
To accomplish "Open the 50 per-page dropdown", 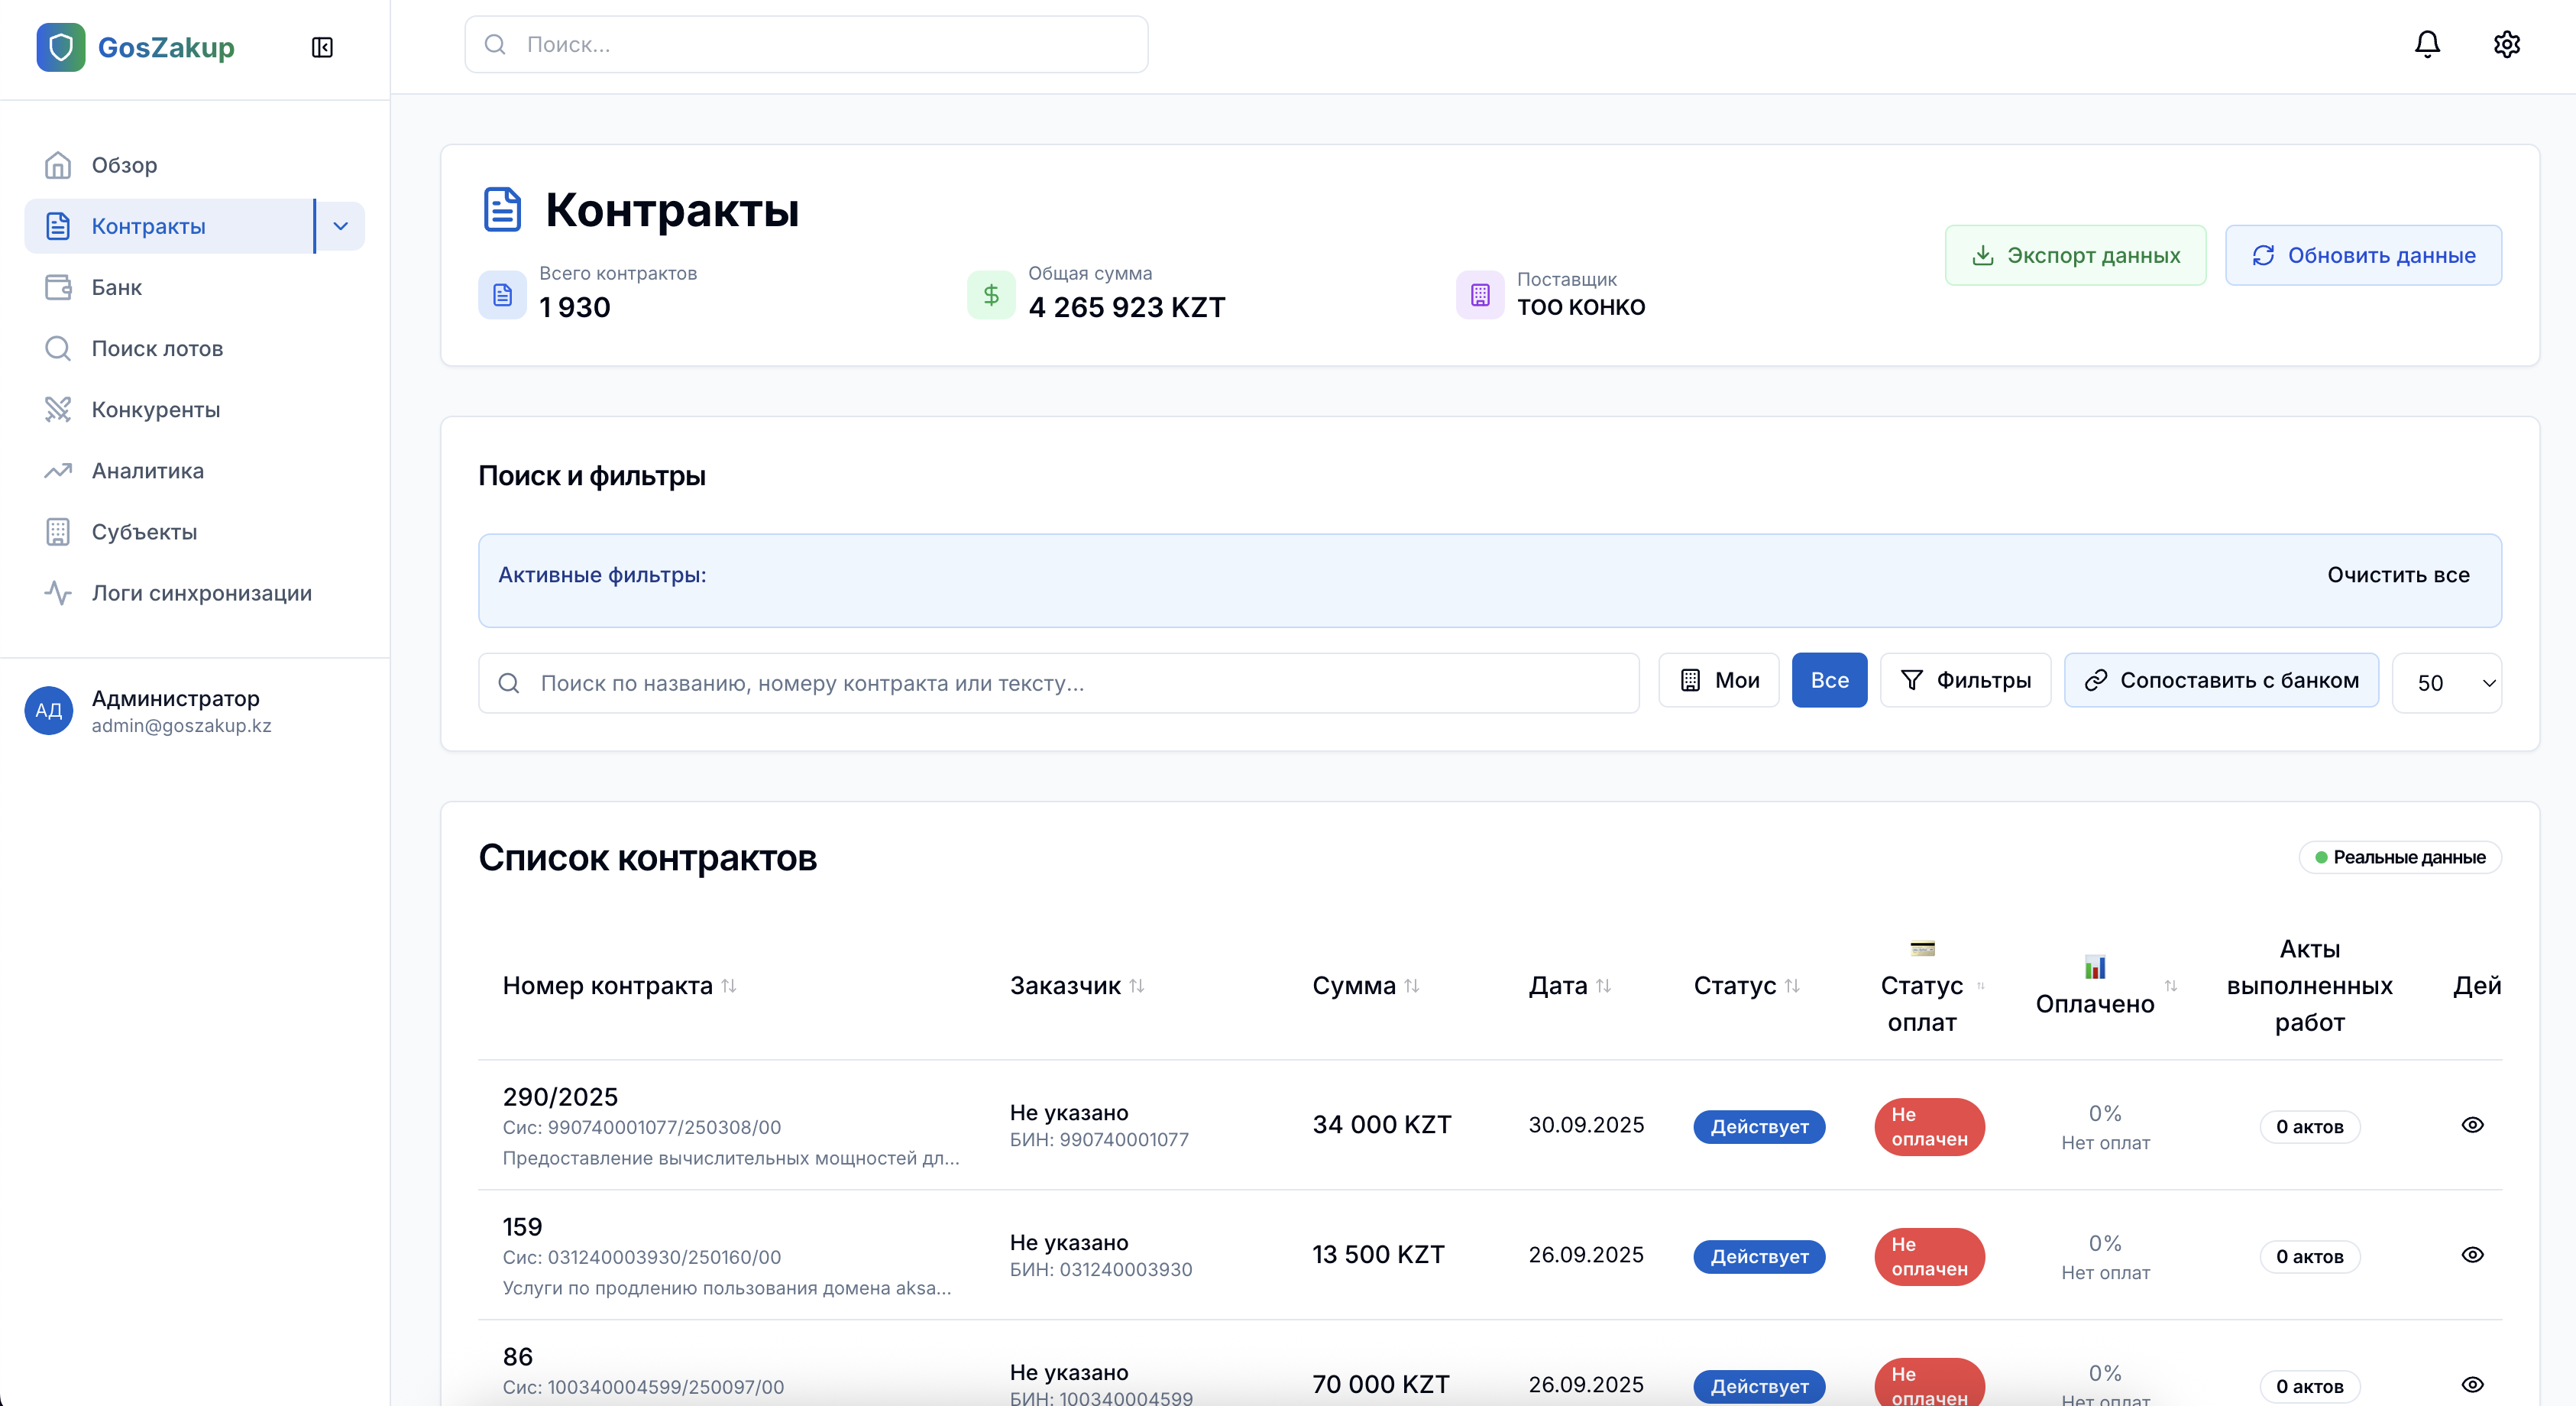I will 2446,683.
